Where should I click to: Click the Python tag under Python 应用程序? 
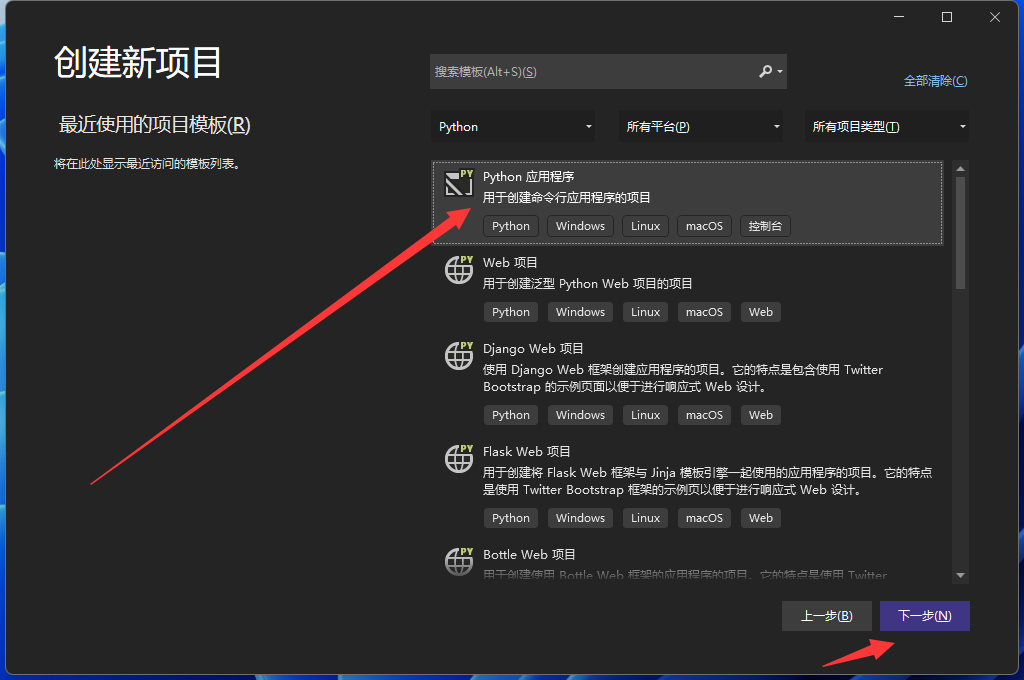pyautogui.click(x=511, y=226)
